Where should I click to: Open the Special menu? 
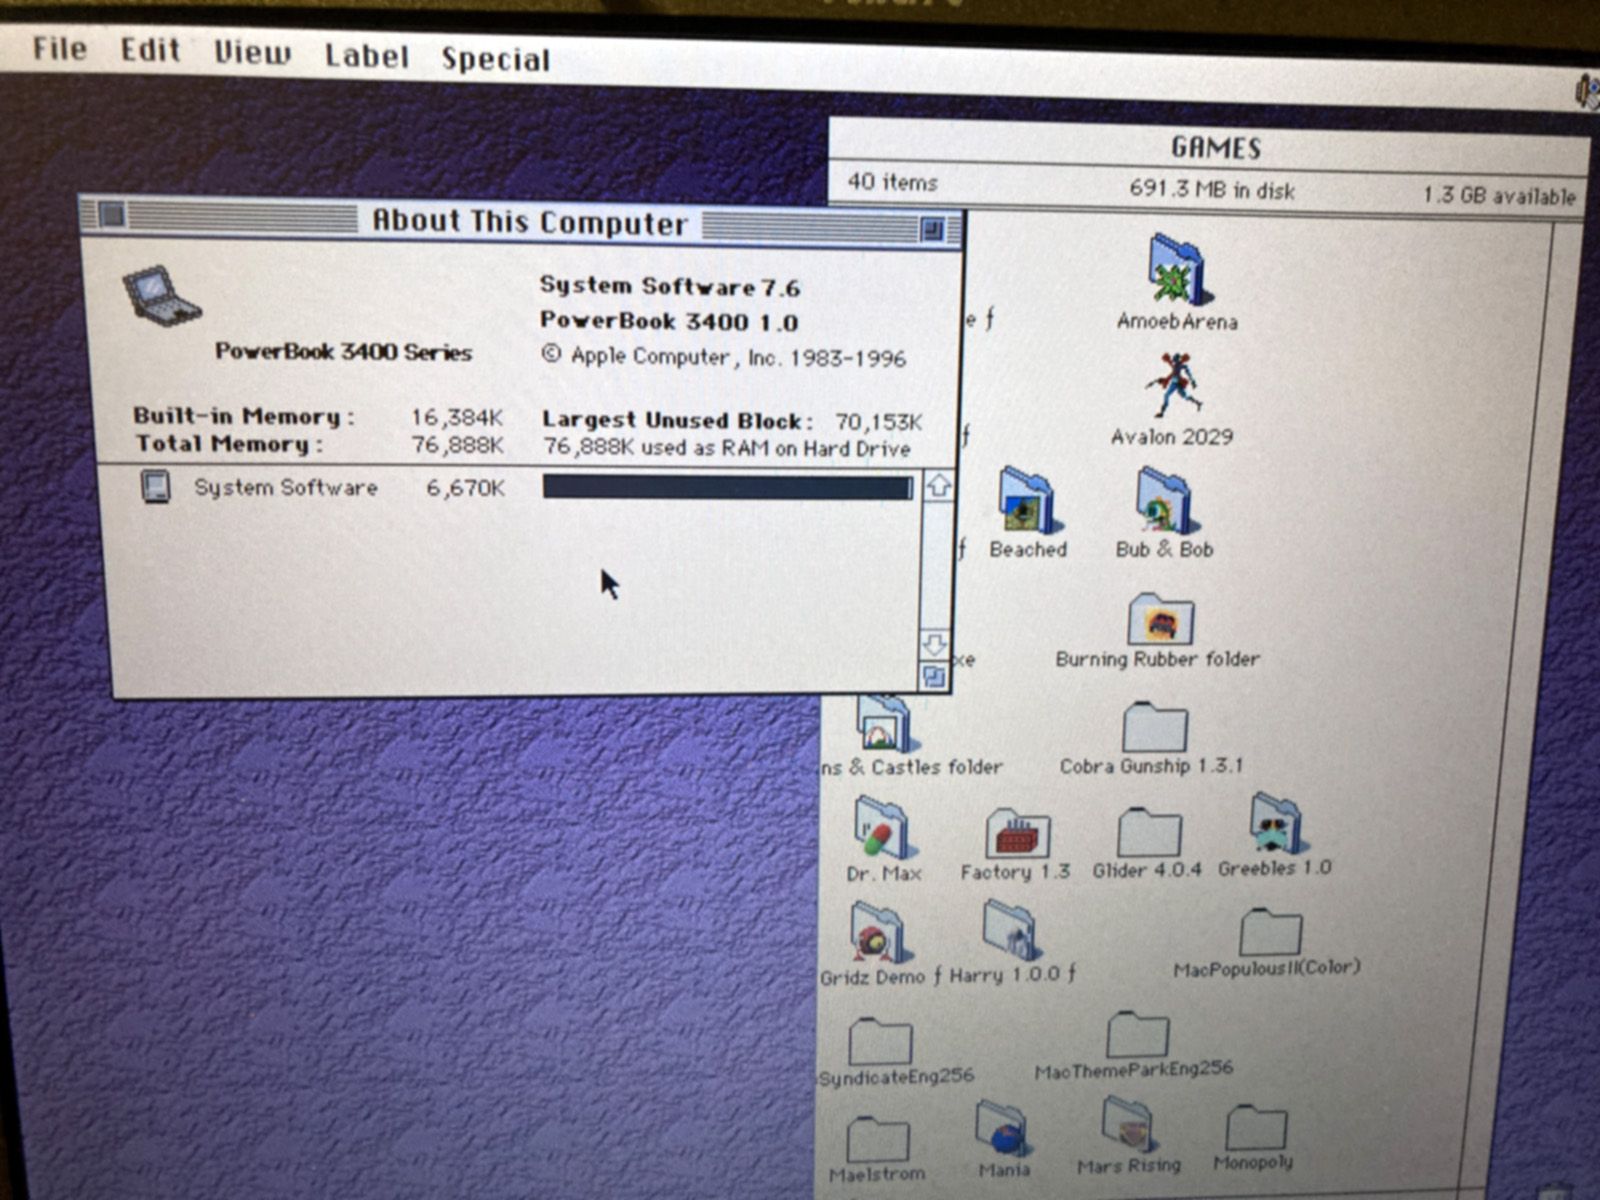[x=496, y=59]
